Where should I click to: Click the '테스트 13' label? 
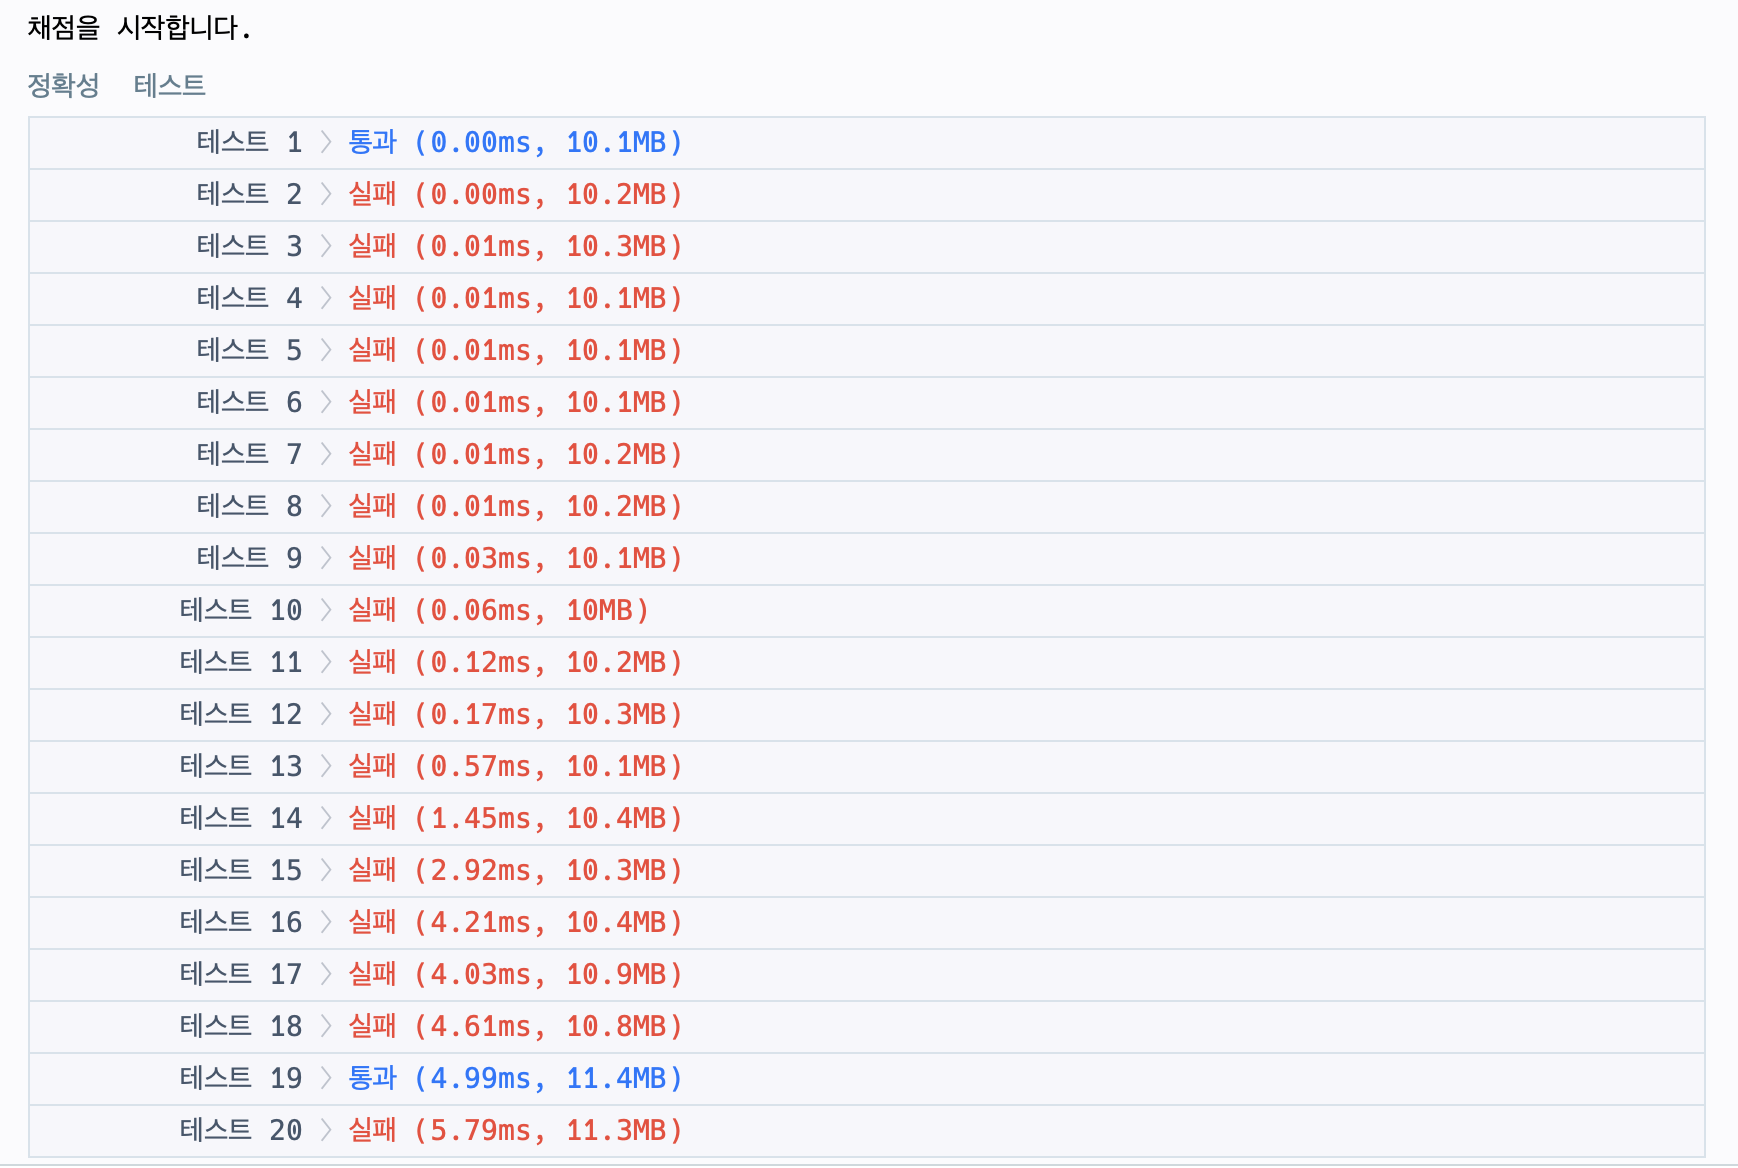[x=241, y=766]
